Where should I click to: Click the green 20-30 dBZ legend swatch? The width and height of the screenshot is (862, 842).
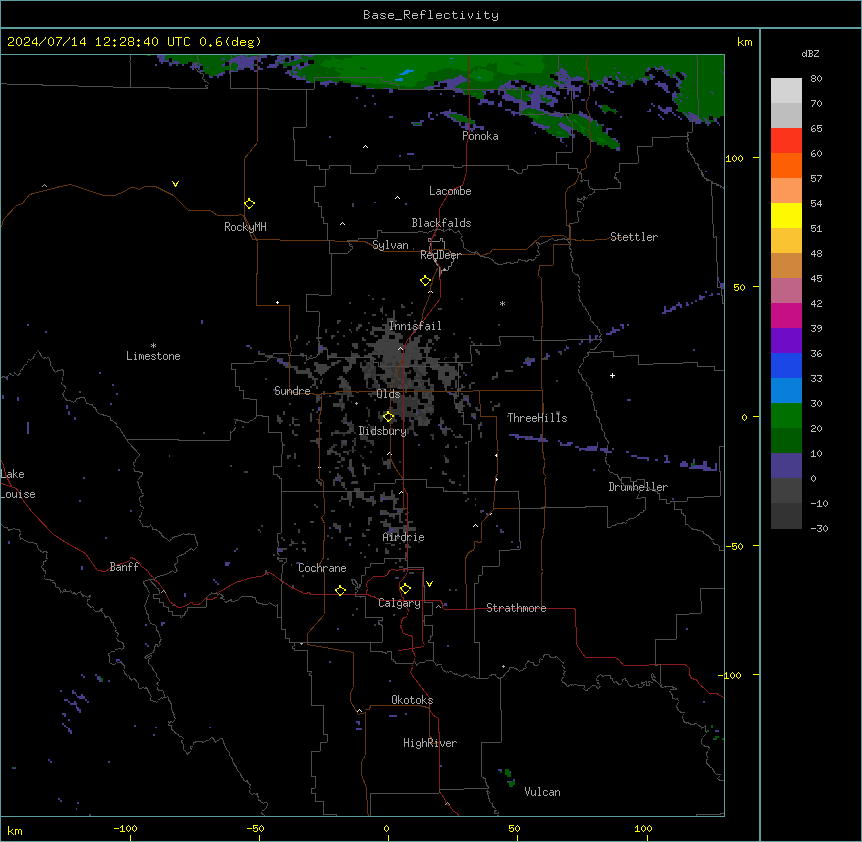(786, 416)
